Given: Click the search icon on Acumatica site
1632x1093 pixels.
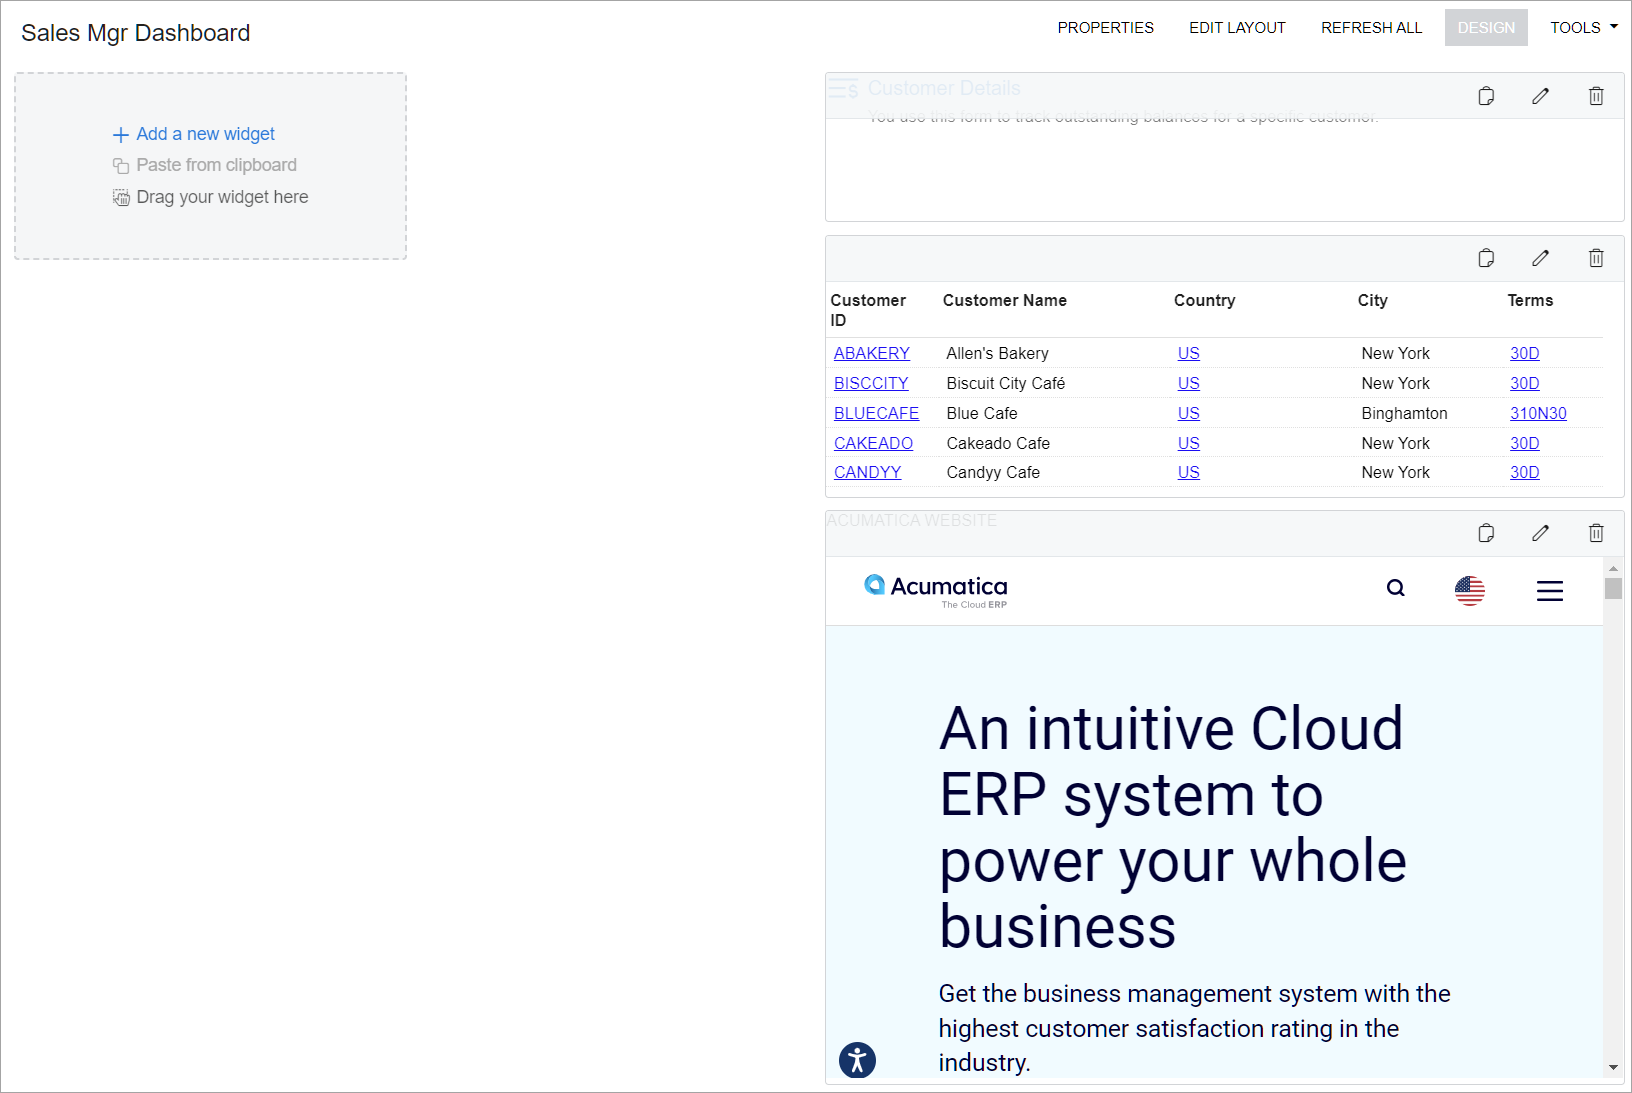Looking at the screenshot, I should coord(1395,589).
